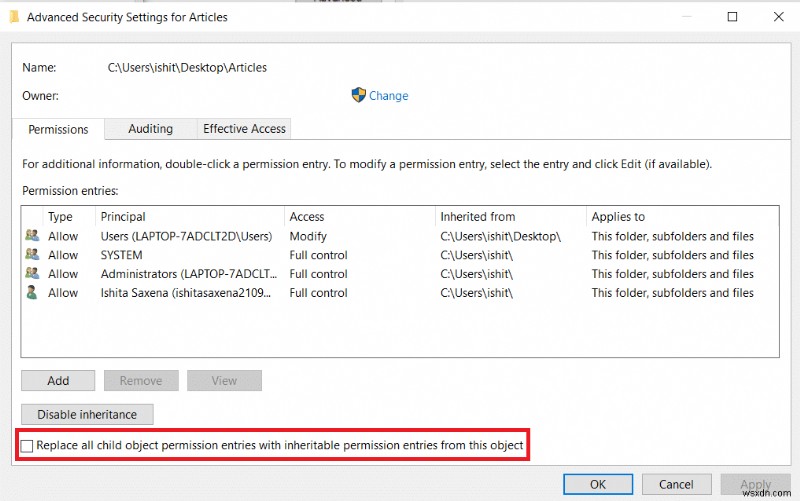This screenshot has width=800, height=501.
Task: Enable Replace all child object permission entries checkbox
Action: tap(27, 445)
